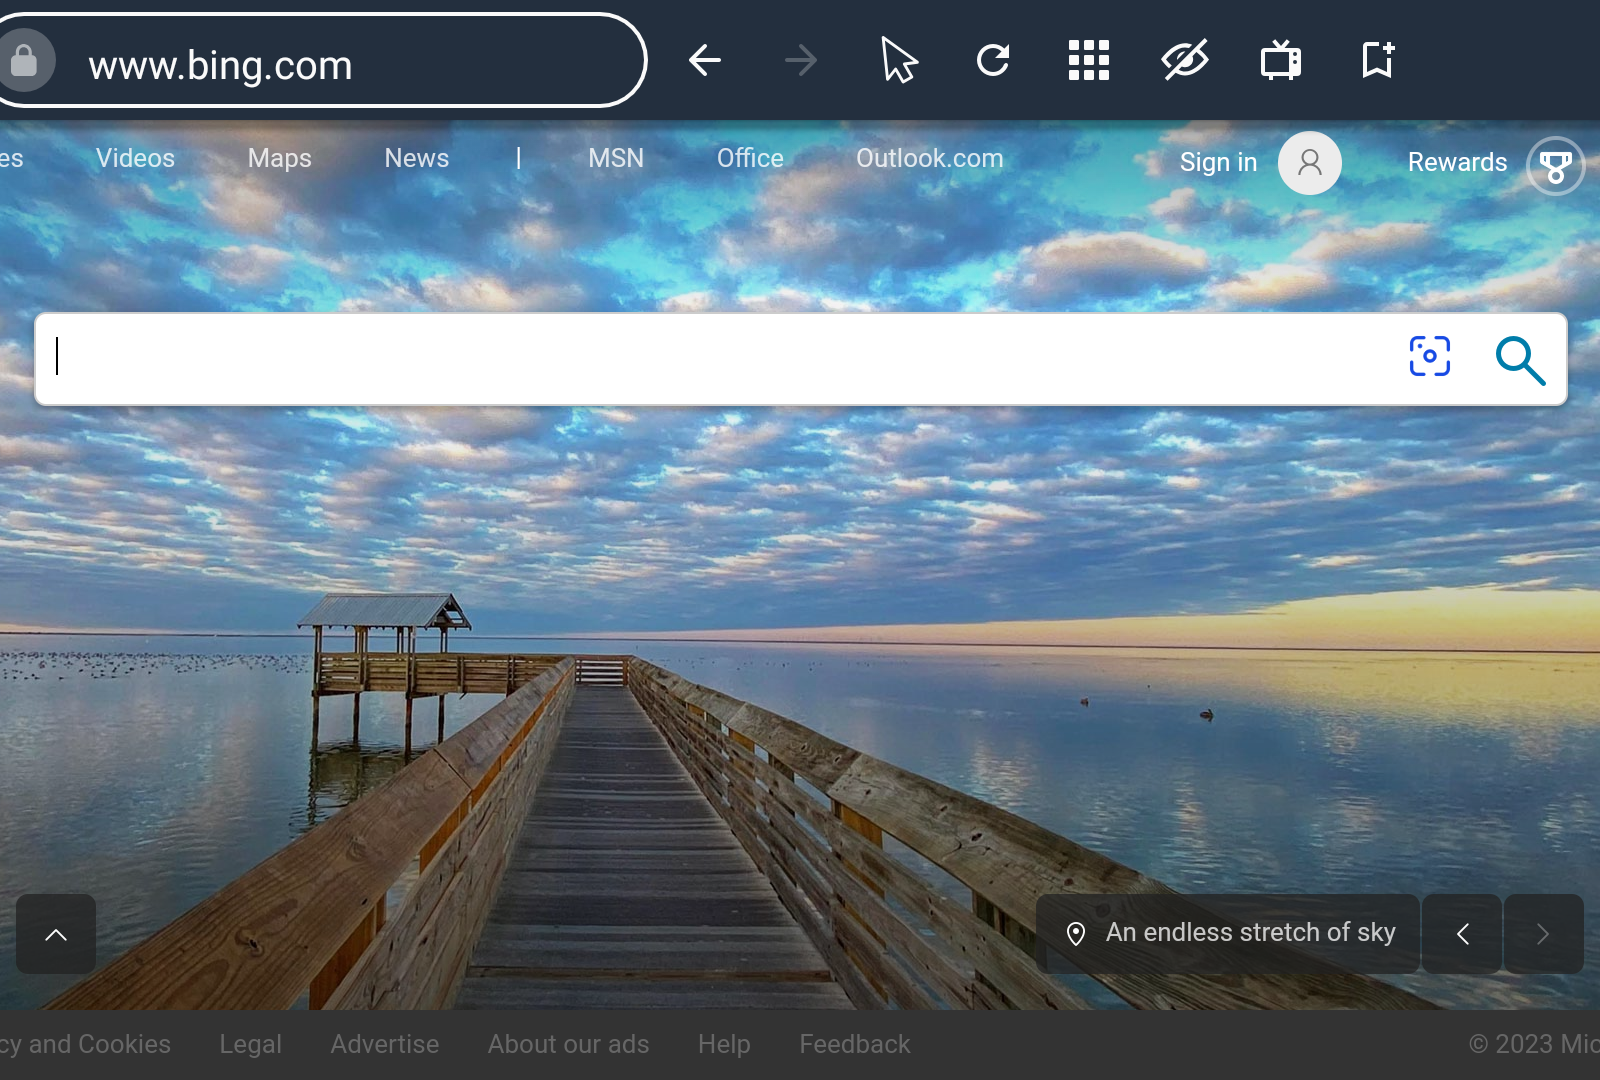Reload the page with refresh icon
The width and height of the screenshot is (1600, 1080).
pyautogui.click(x=993, y=61)
